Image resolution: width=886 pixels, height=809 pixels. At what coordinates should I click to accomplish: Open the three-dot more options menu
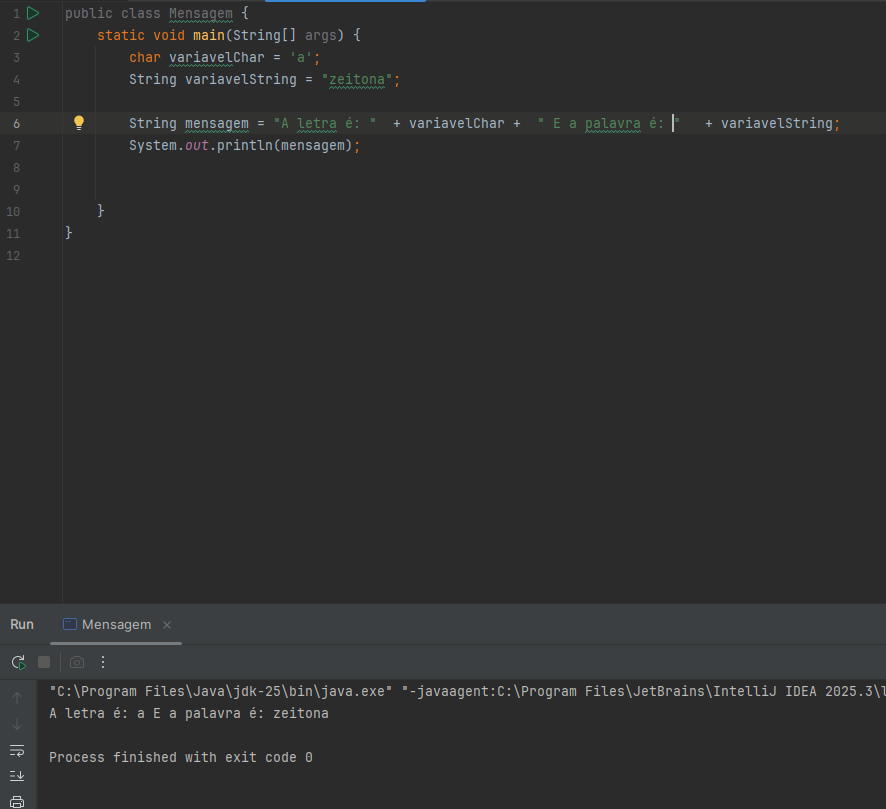(102, 662)
